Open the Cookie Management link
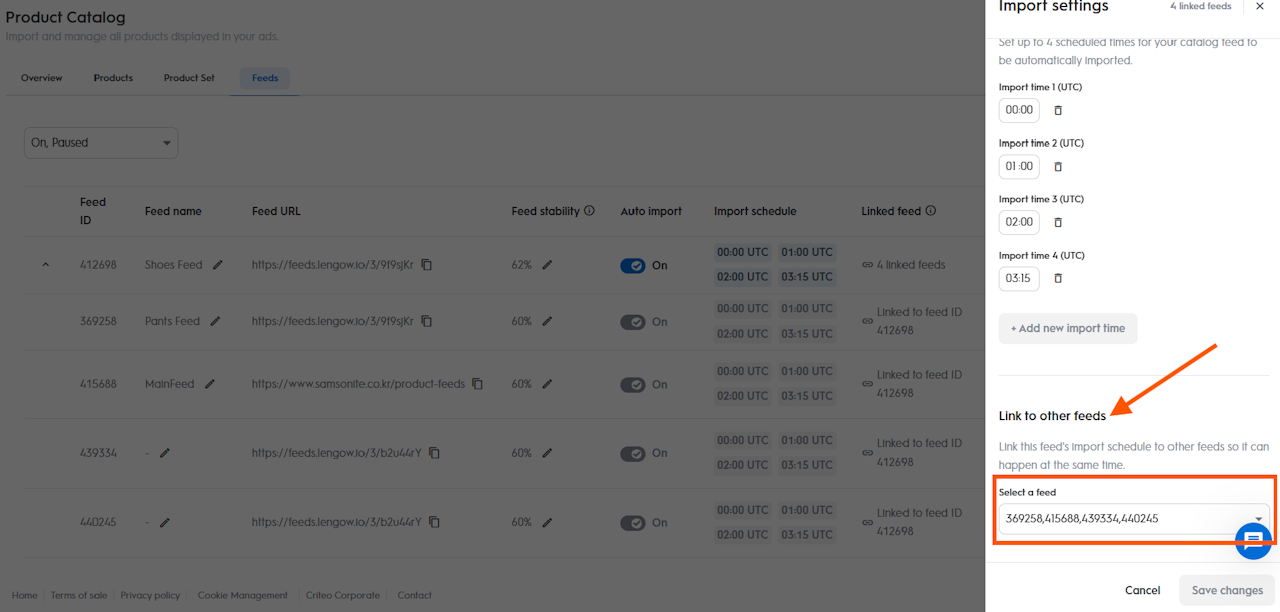The height and width of the screenshot is (612, 1280). (x=243, y=595)
